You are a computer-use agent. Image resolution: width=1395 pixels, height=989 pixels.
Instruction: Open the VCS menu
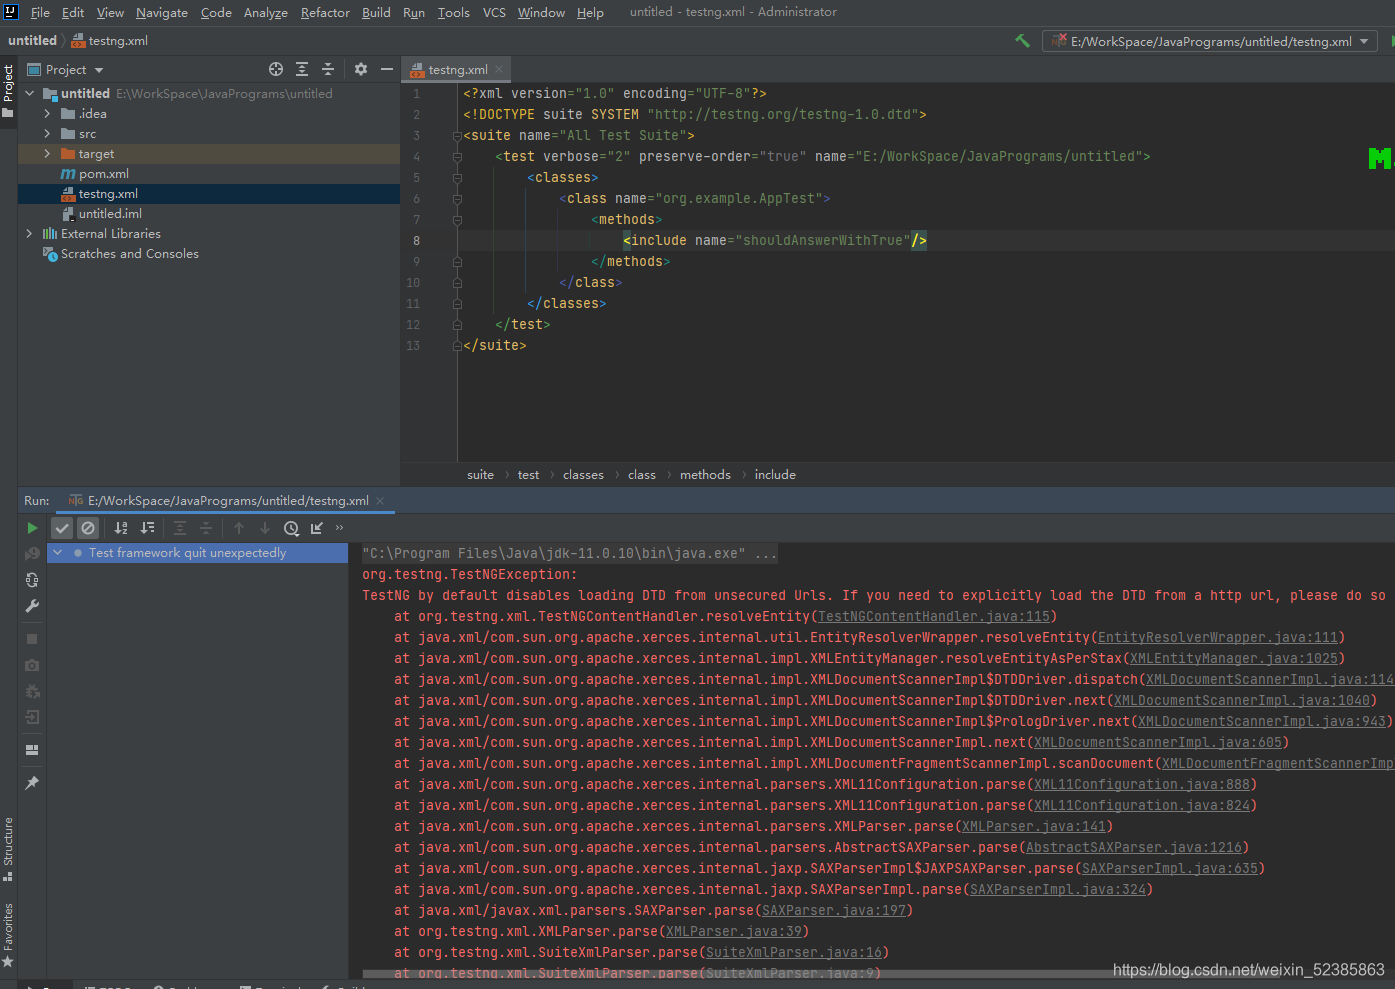494,12
